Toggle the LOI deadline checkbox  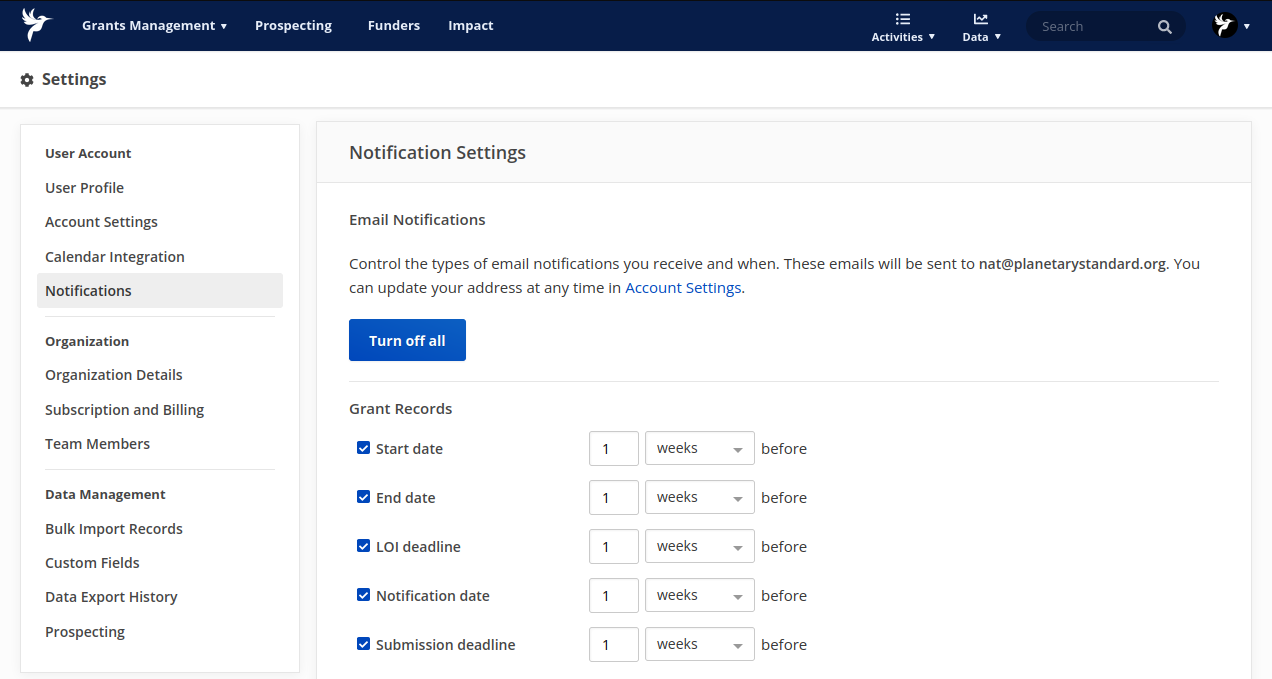point(364,546)
